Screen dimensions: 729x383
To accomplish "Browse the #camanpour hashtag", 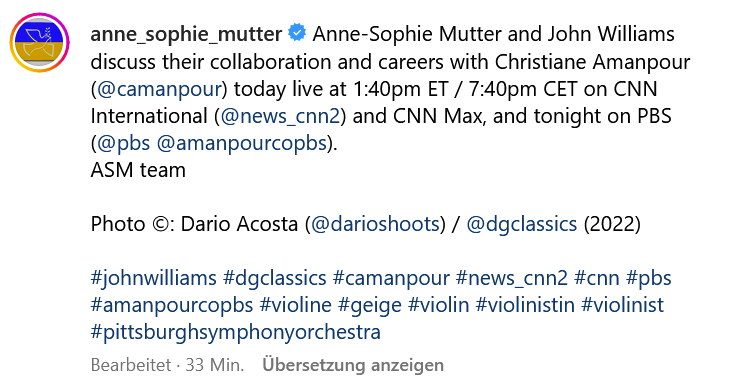I will (x=391, y=278).
